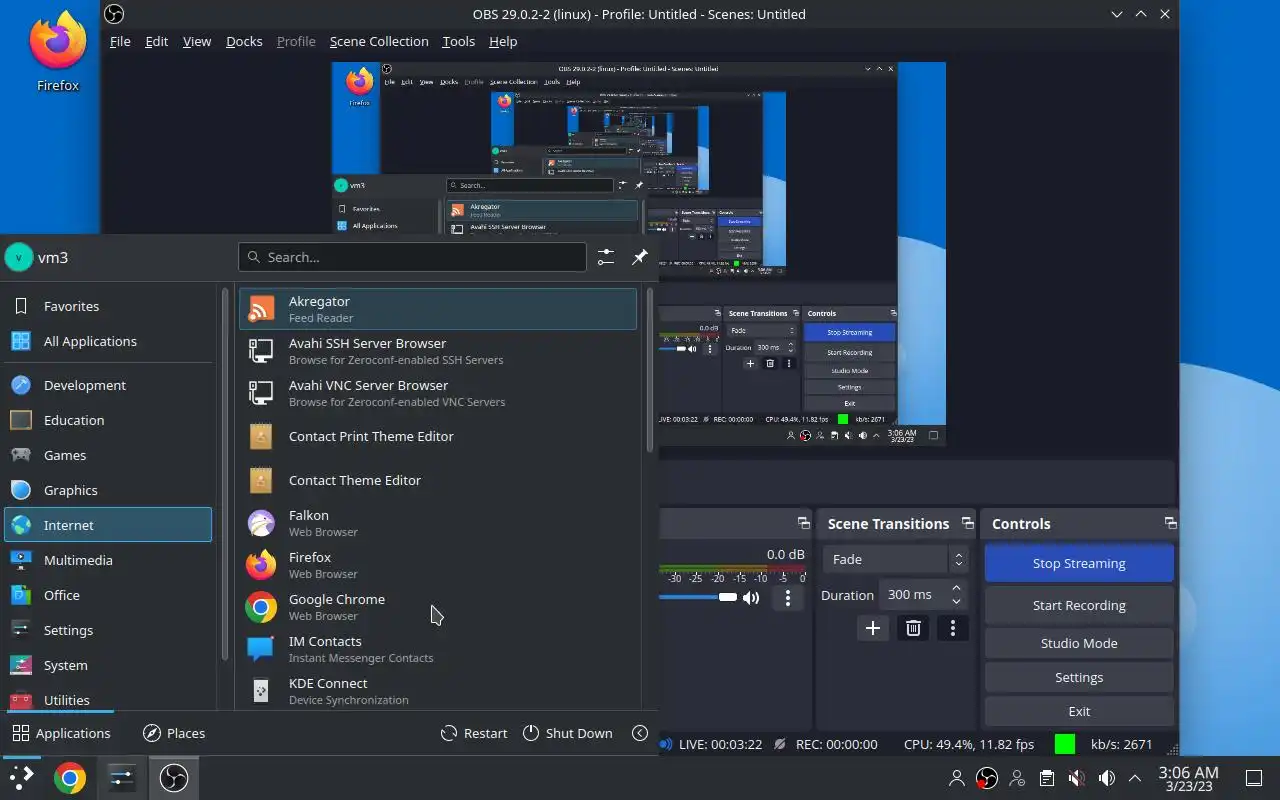Open the Help menu in OBS

click(503, 41)
